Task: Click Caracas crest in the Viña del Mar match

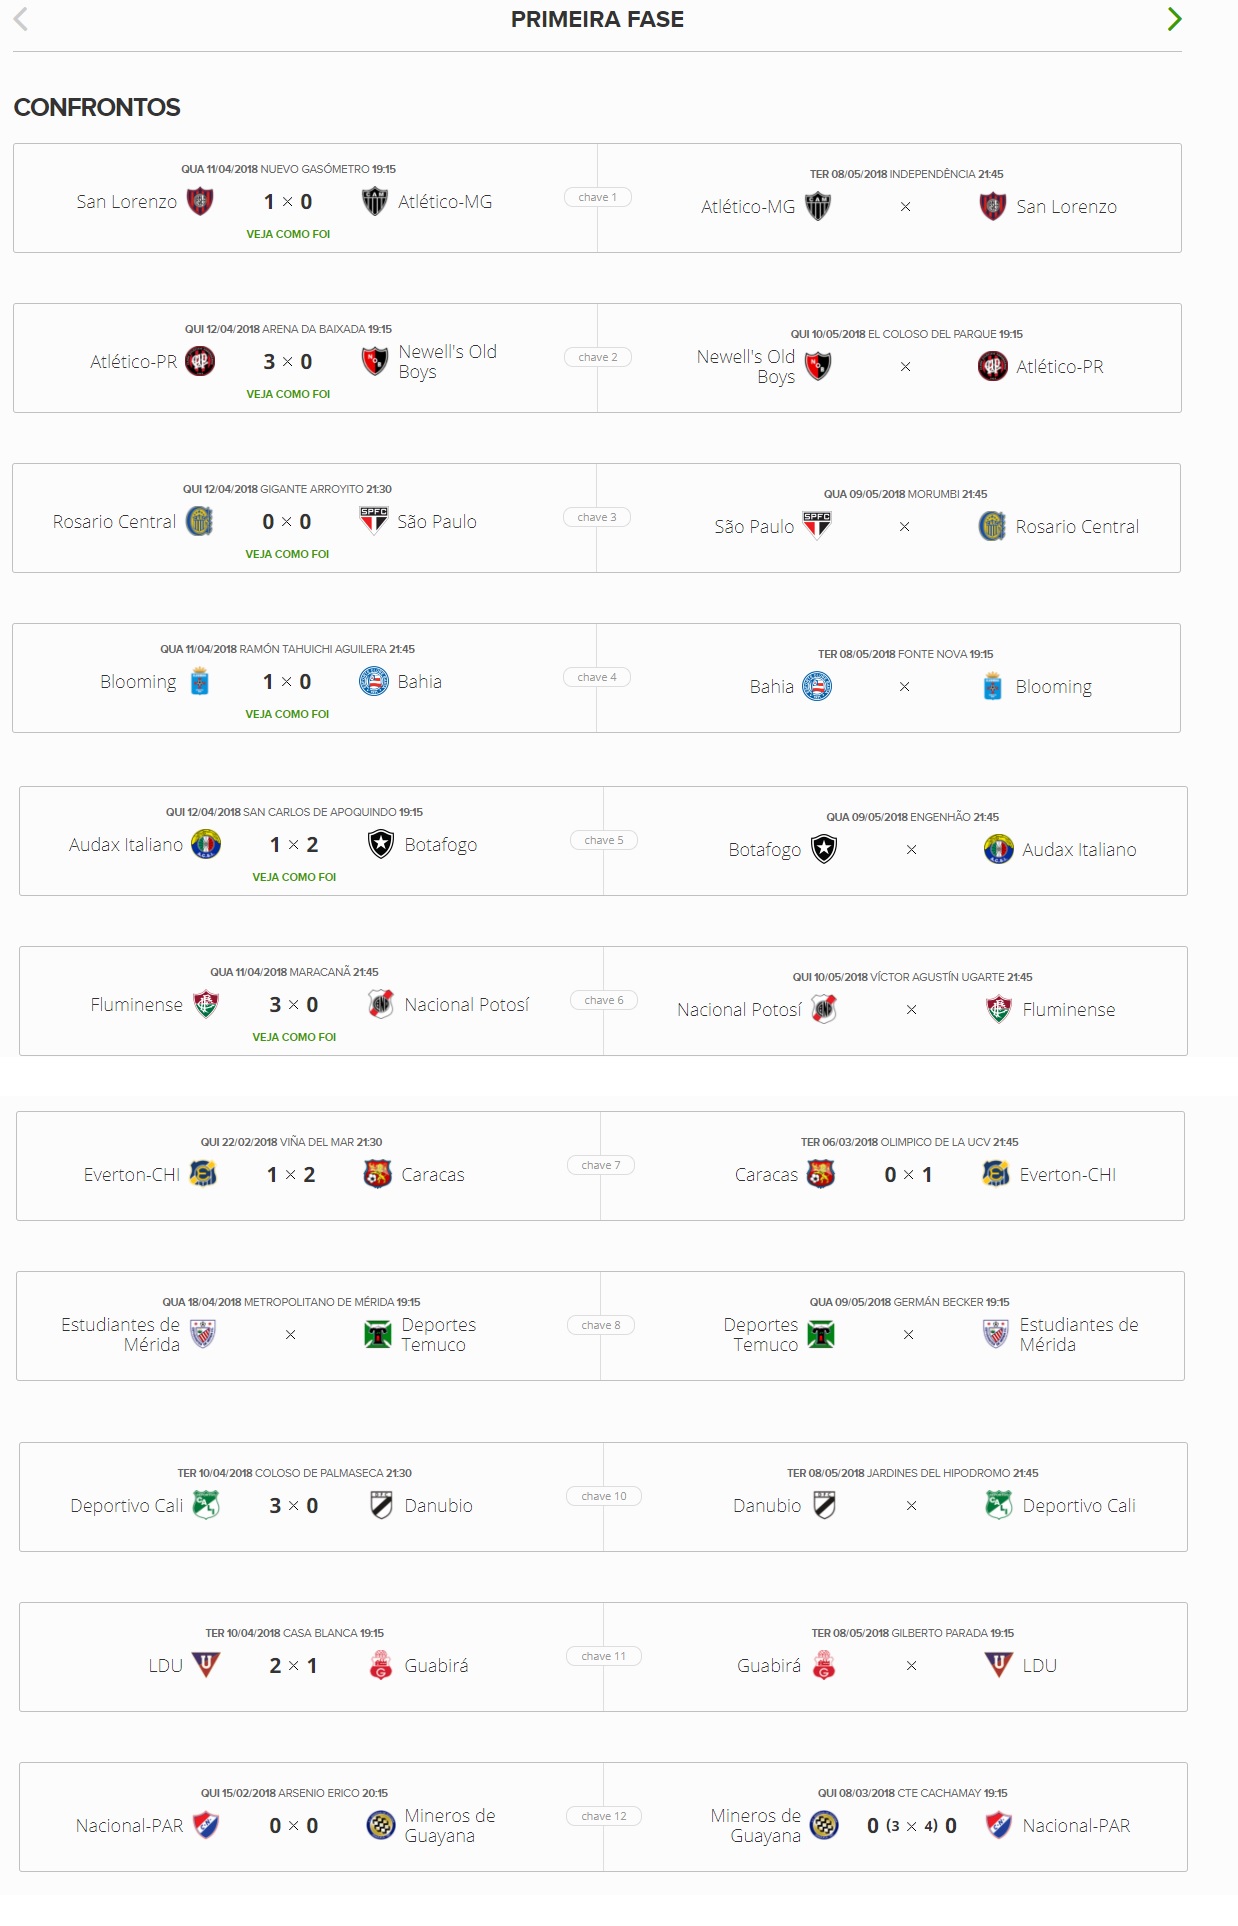Action: tap(377, 1174)
